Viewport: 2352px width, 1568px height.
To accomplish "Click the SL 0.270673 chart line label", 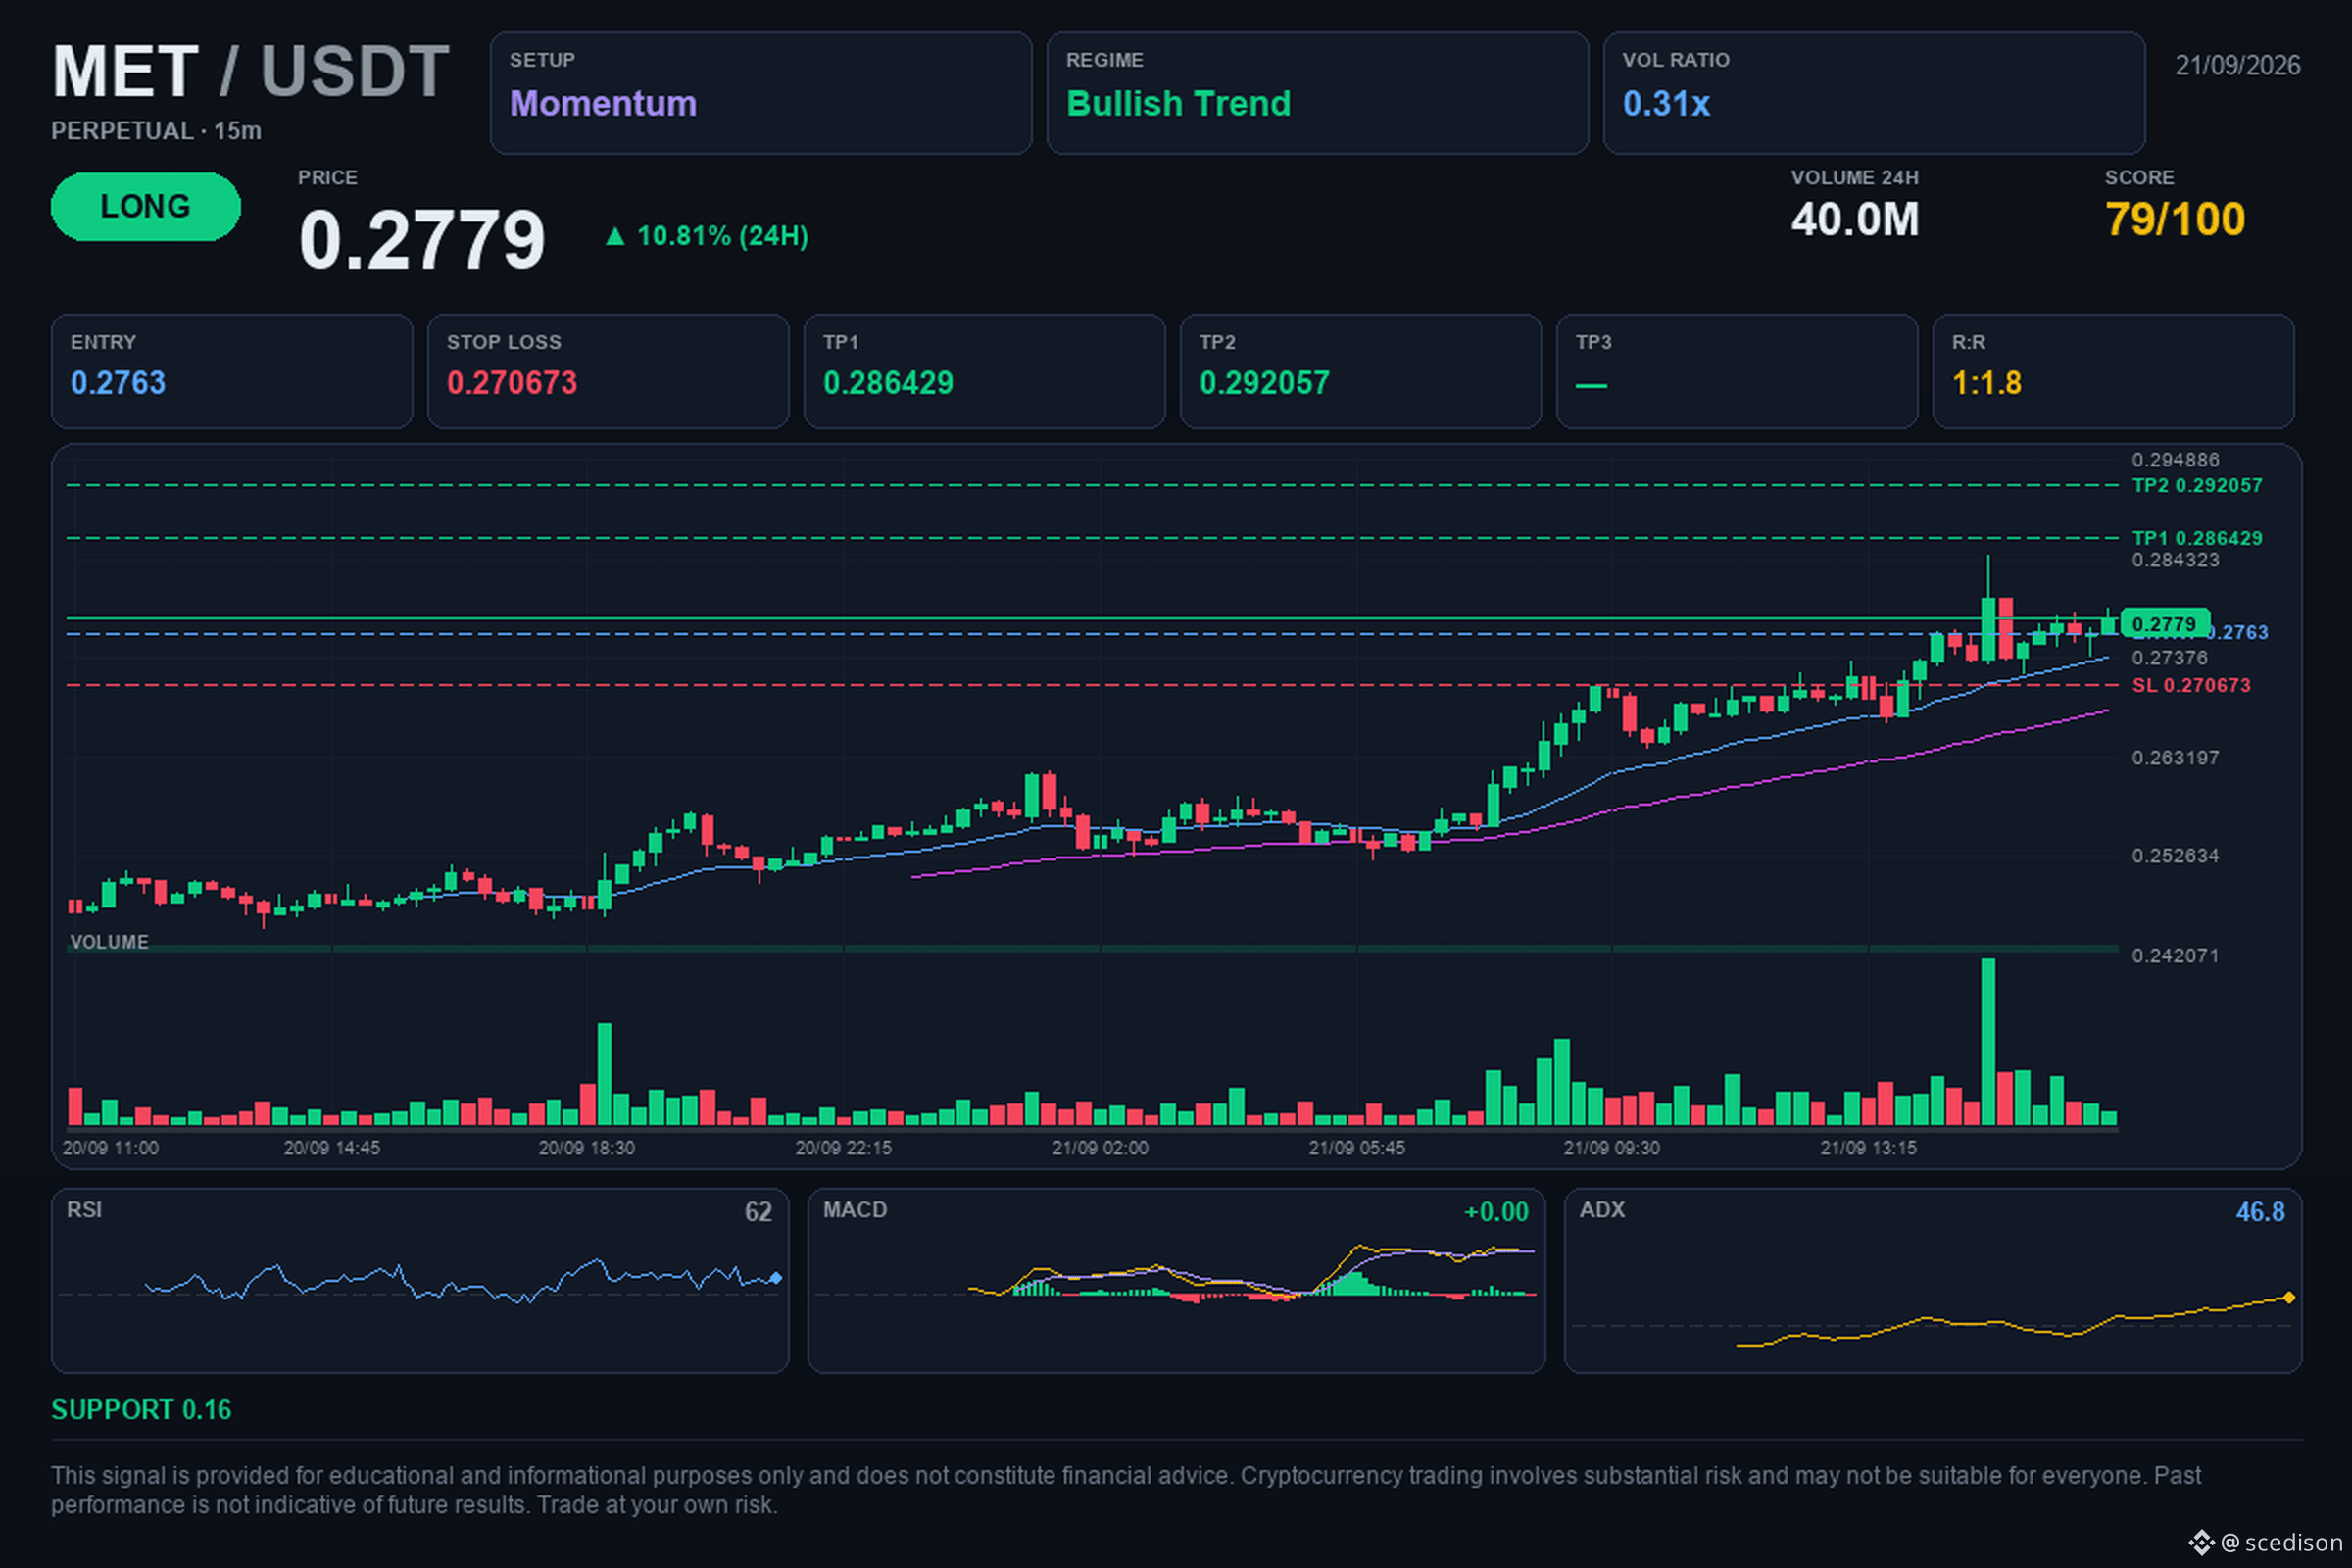I will click(2191, 685).
